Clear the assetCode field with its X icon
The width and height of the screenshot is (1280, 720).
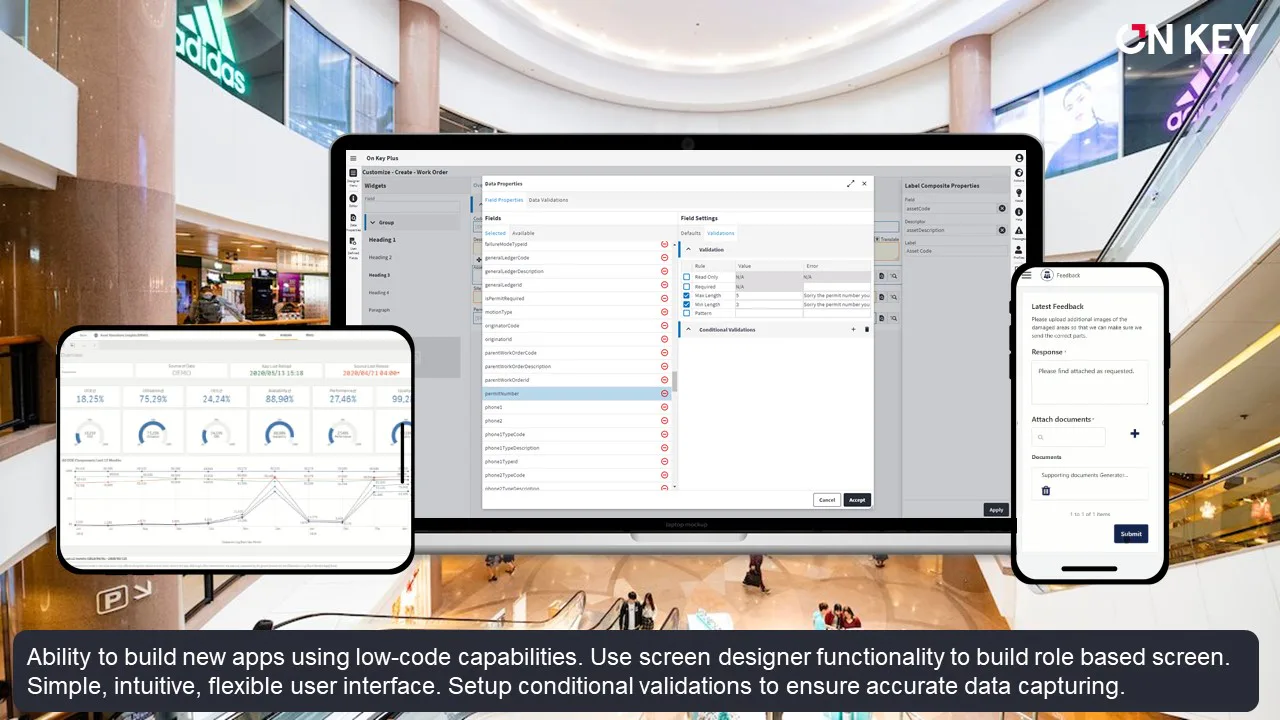tap(1002, 209)
